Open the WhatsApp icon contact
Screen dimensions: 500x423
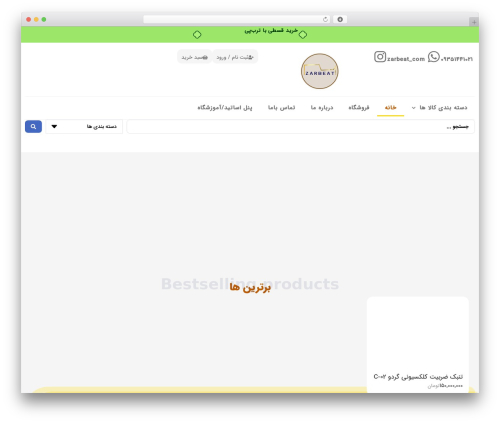(434, 57)
